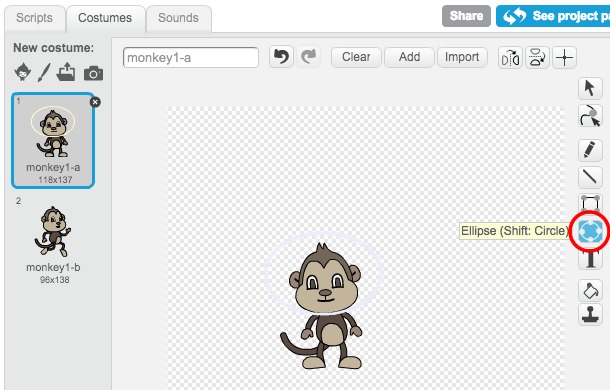Activate the Text tool

coord(590,258)
